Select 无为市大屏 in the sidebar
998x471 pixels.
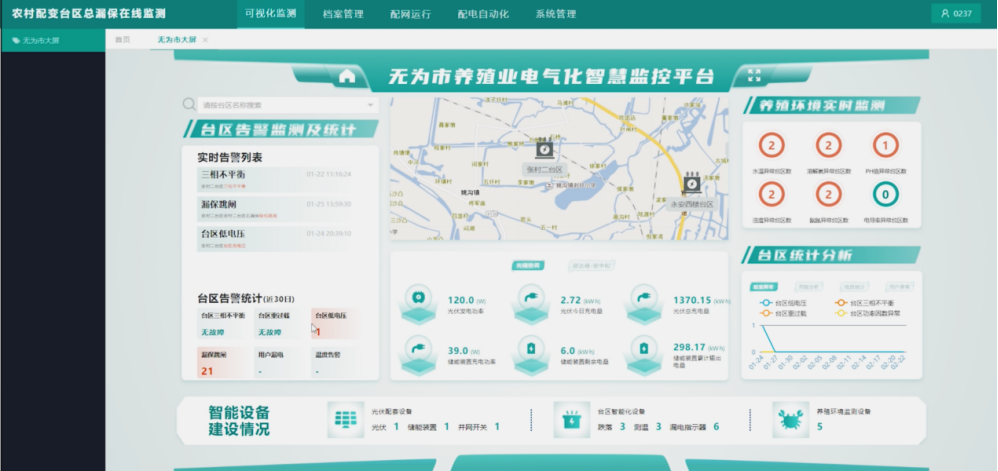pos(53,40)
